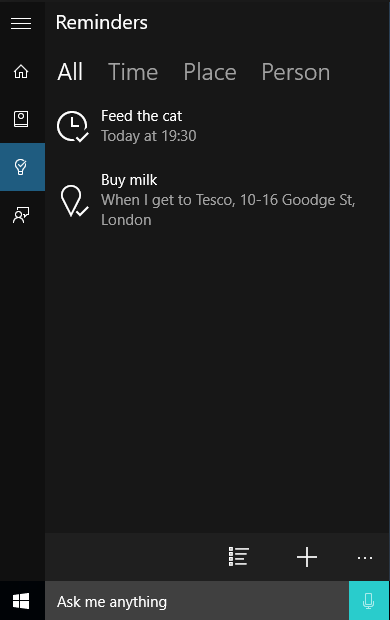Image resolution: width=390 pixels, height=620 pixels.
Task: Open the Notebook icon in sidebar
Action: tap(21, 119)
